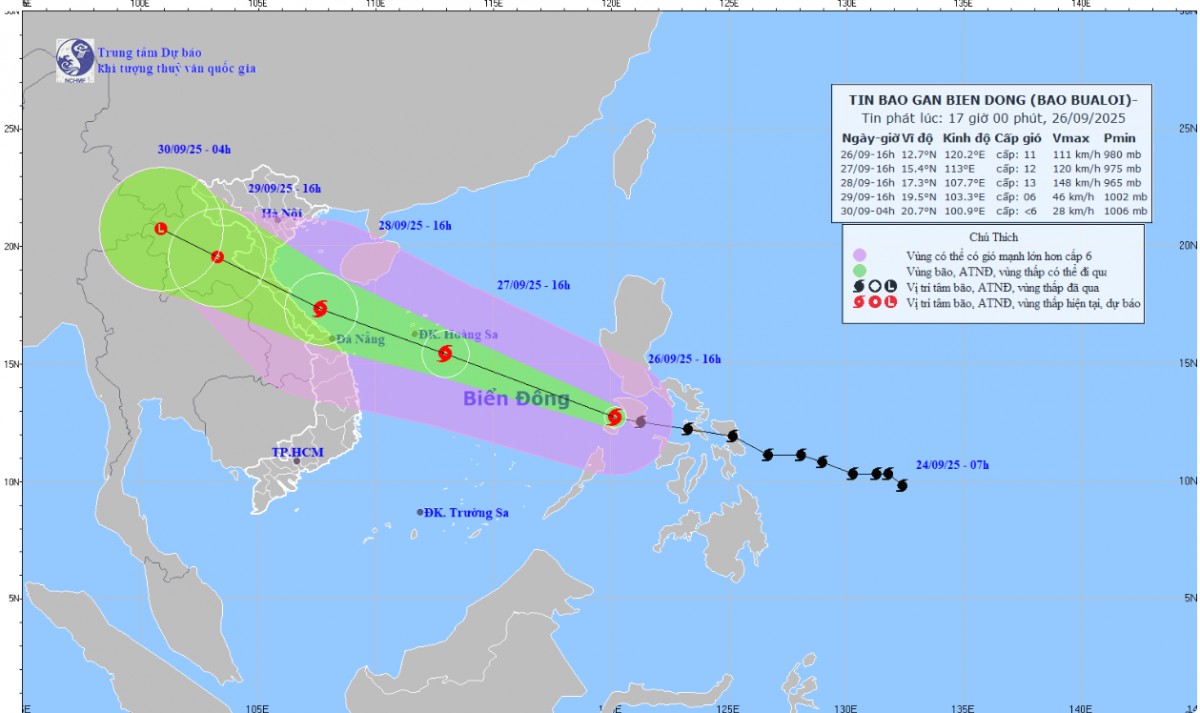
Task: Click the 24/09/25 - 07h time label
Action: 952,466
